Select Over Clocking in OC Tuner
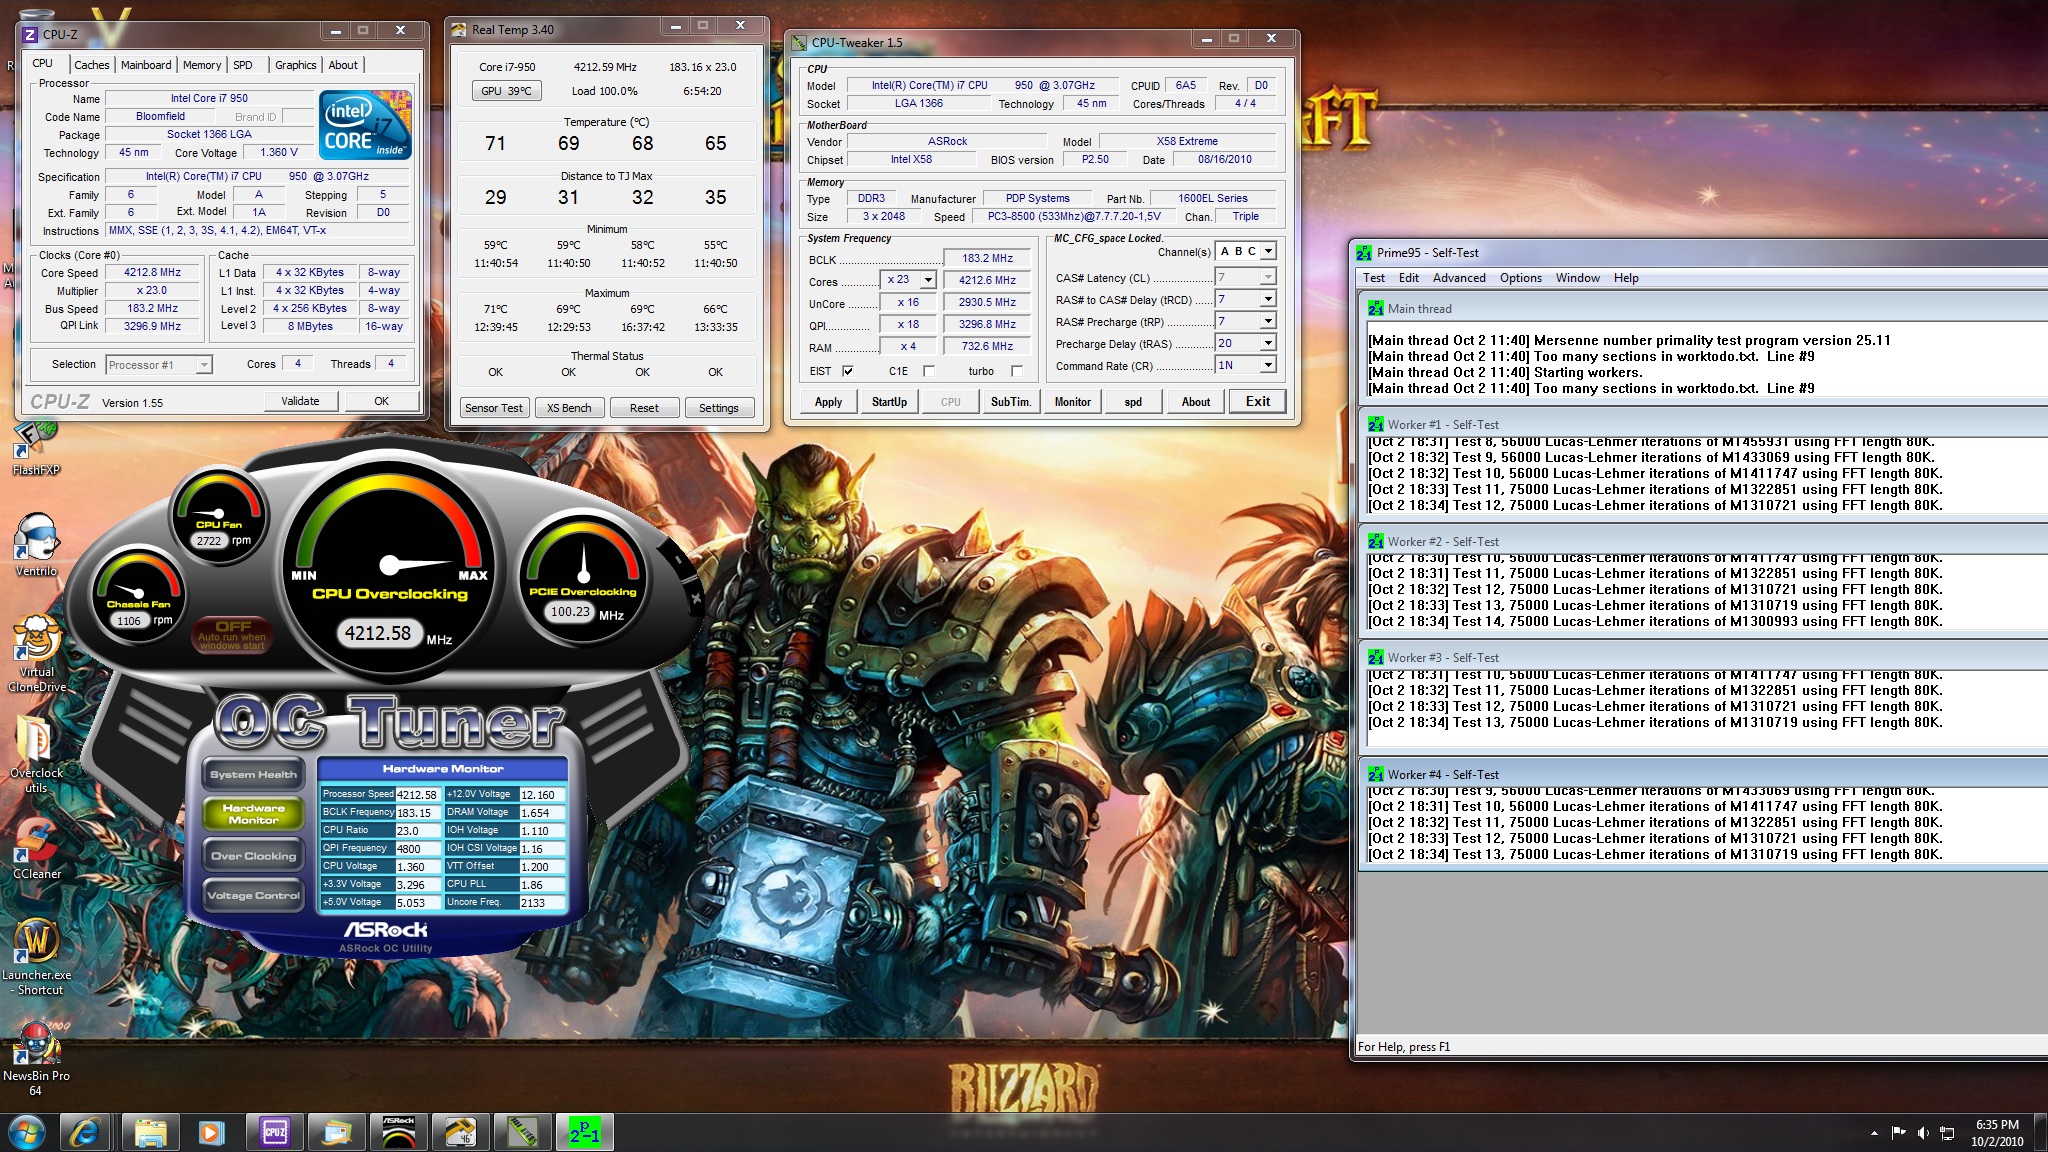The height and width of the screenshot is (1152, 2048). coord(253,856)
